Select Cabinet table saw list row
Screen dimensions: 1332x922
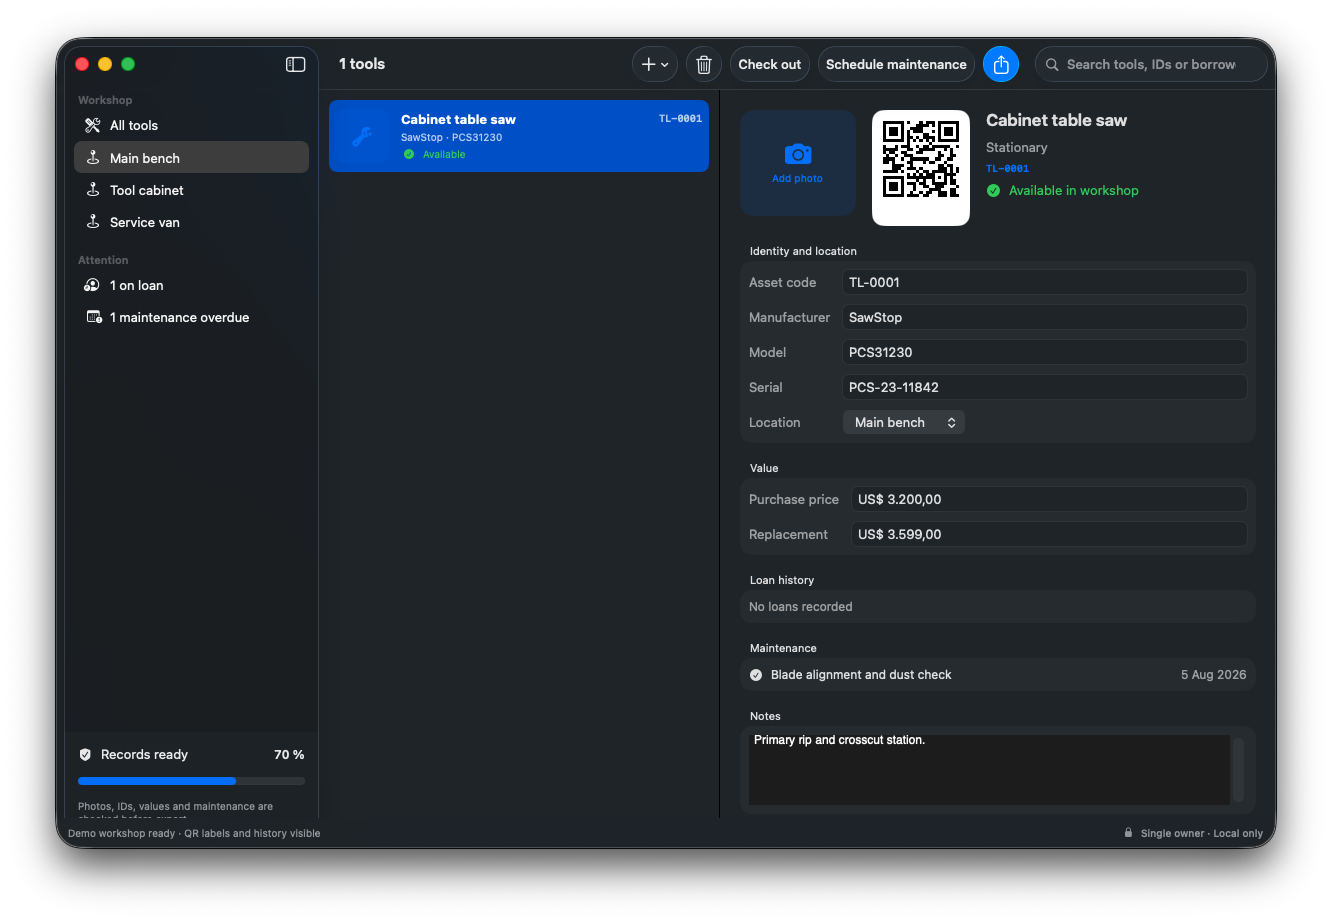point(519,136)
